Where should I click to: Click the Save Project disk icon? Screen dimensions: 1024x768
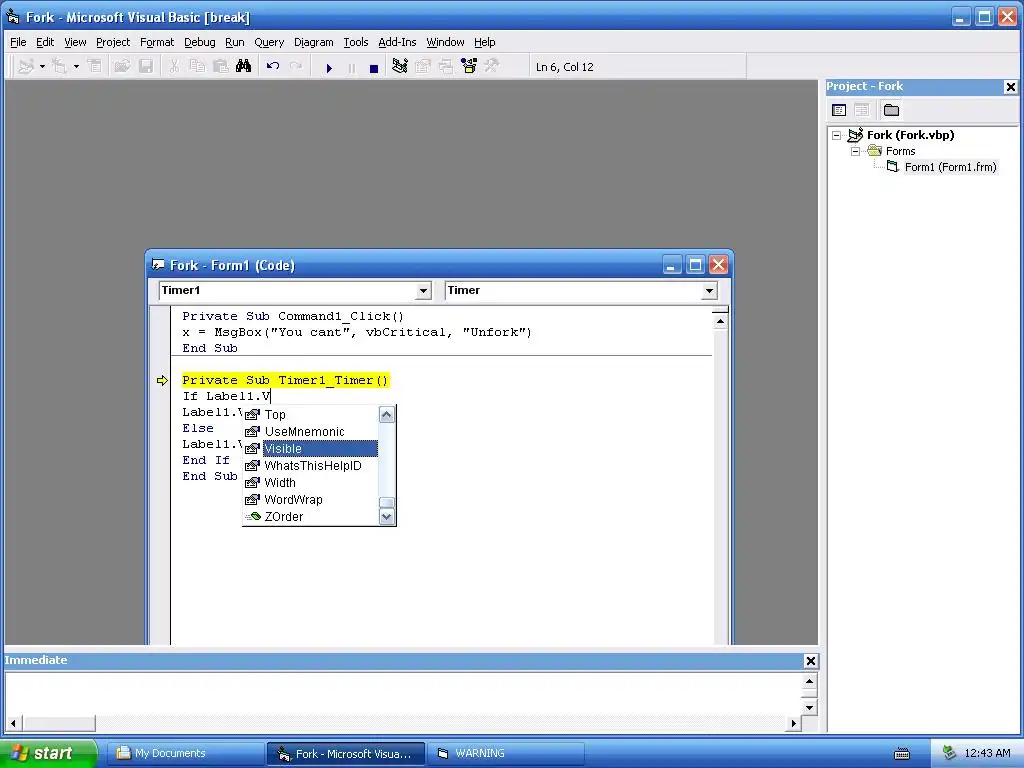point(146,67)
